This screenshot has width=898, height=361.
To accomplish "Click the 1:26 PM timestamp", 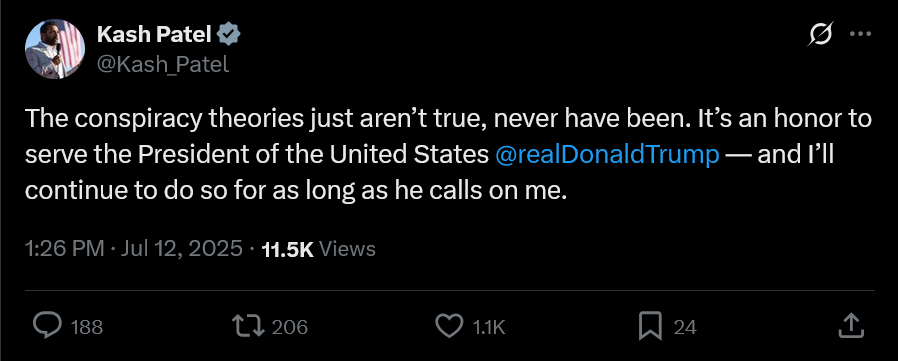I will pyautogui.click(x=65, y=249).
